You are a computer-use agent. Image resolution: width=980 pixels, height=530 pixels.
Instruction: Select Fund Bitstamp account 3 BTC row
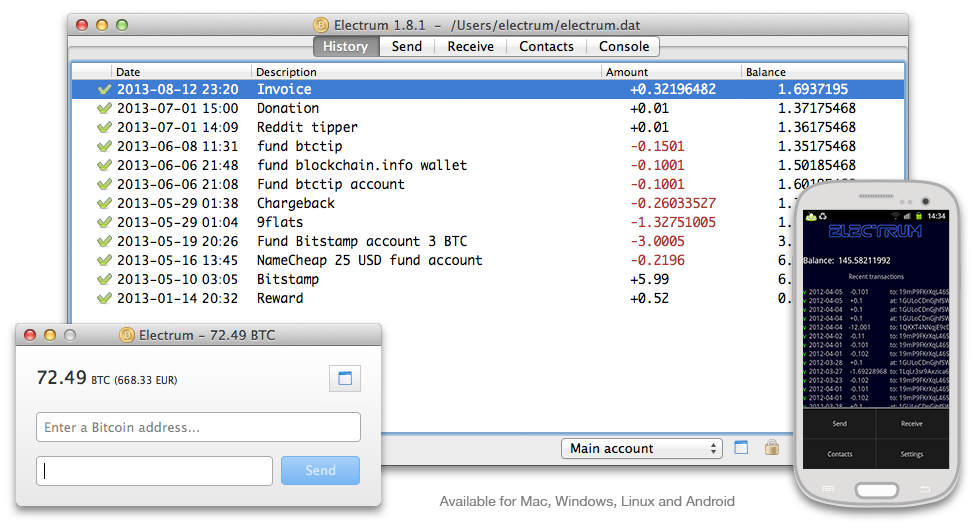434,241
